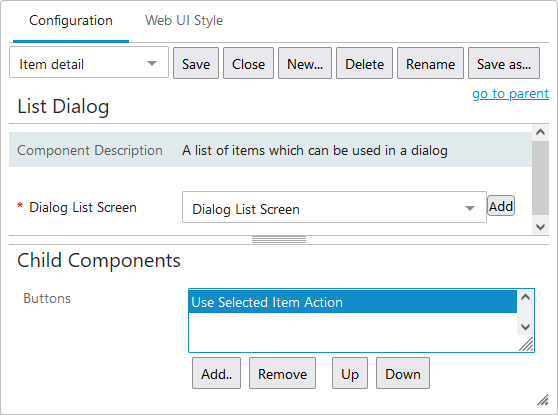This screenshot has height=415, width=558.
Task: Click the Save button
Action: click(x=196, y=63)
